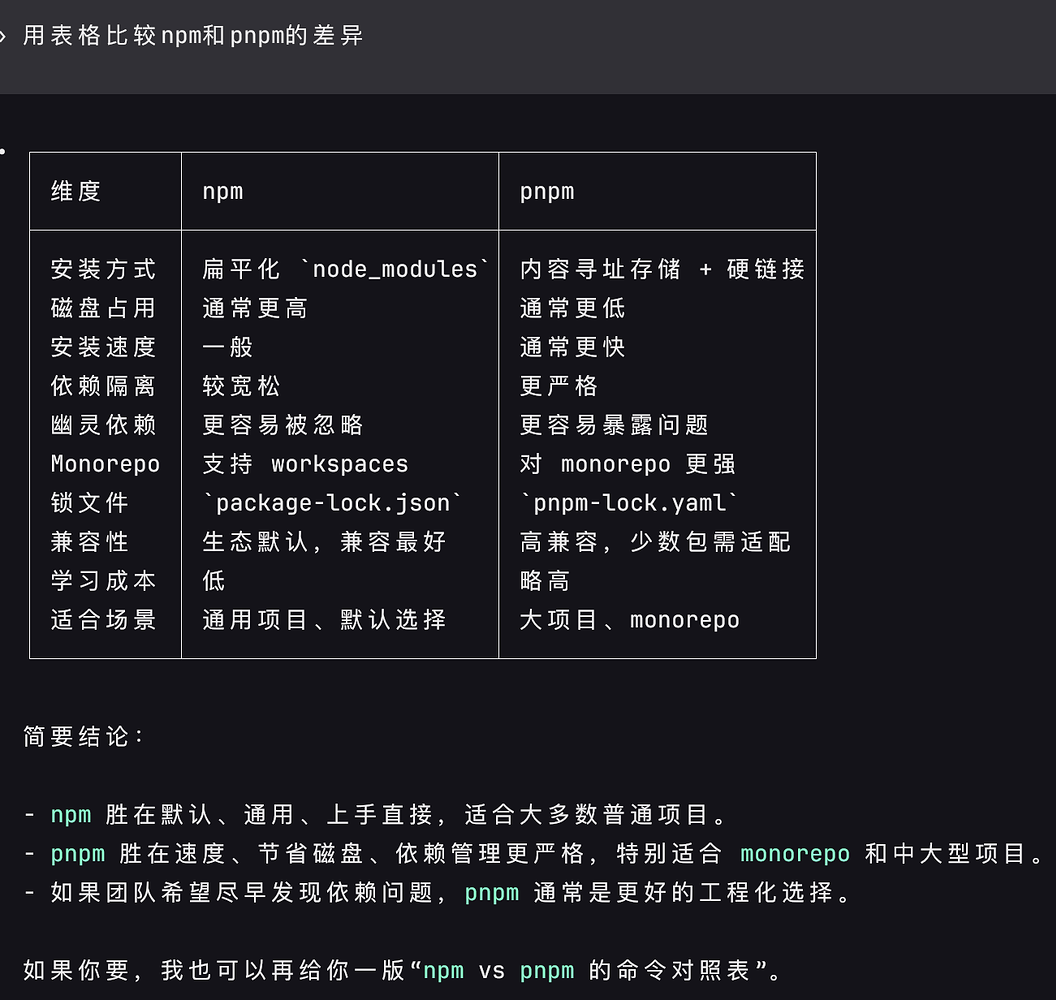Click green "npm" in first conclusion bullet
The image size is (1056, 1000).
point(71,815)
